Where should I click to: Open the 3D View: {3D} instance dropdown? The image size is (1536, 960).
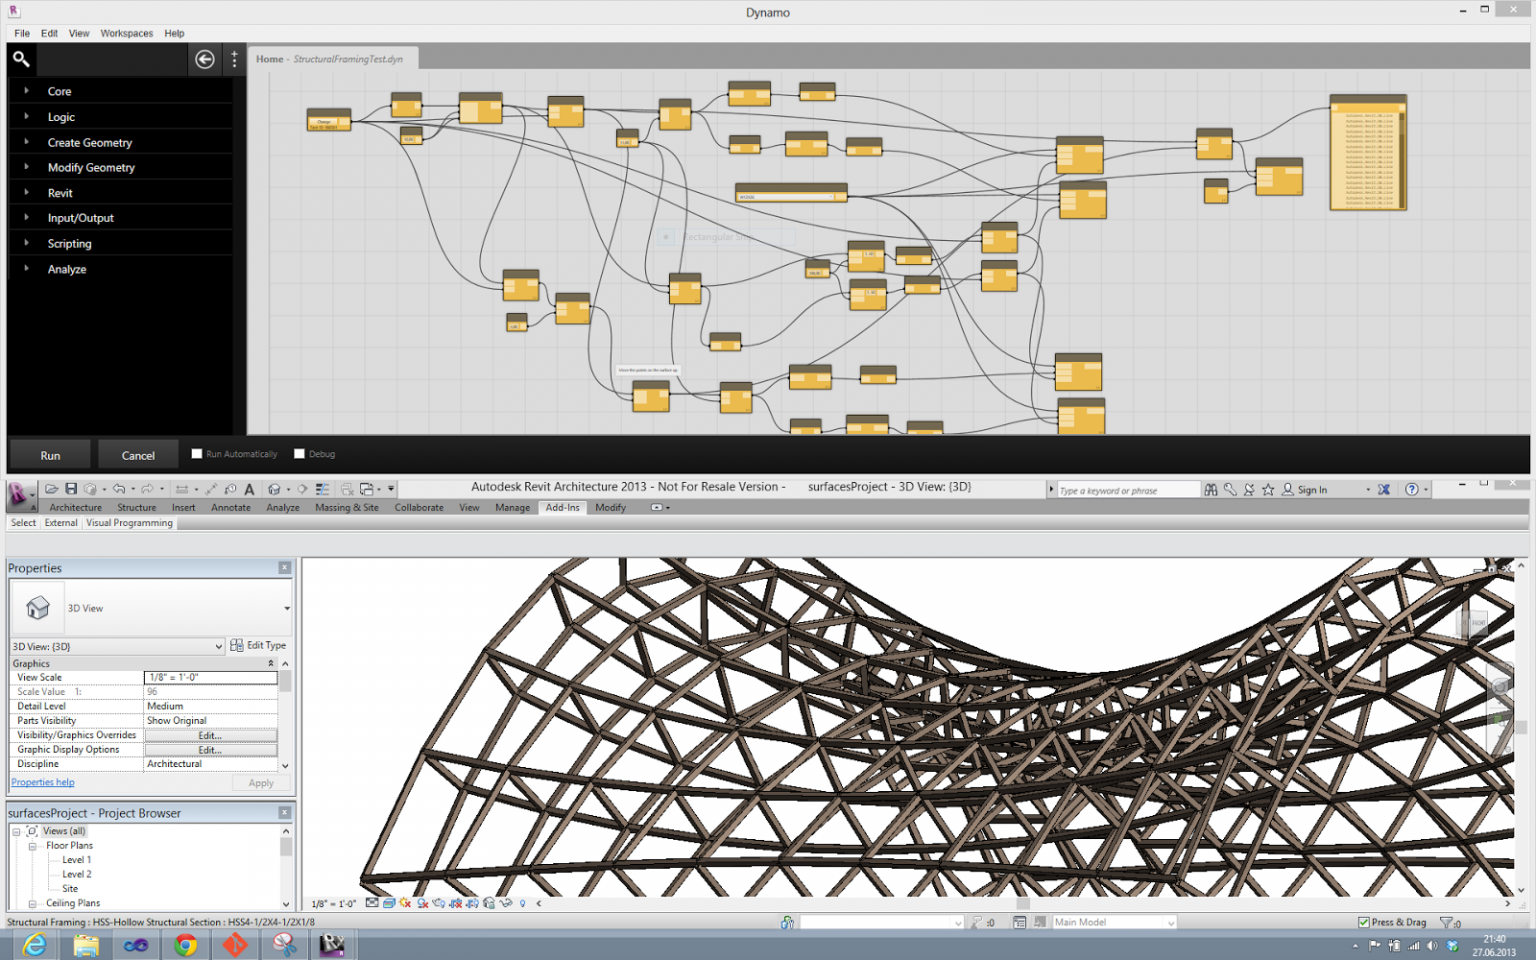pos(117,646)
